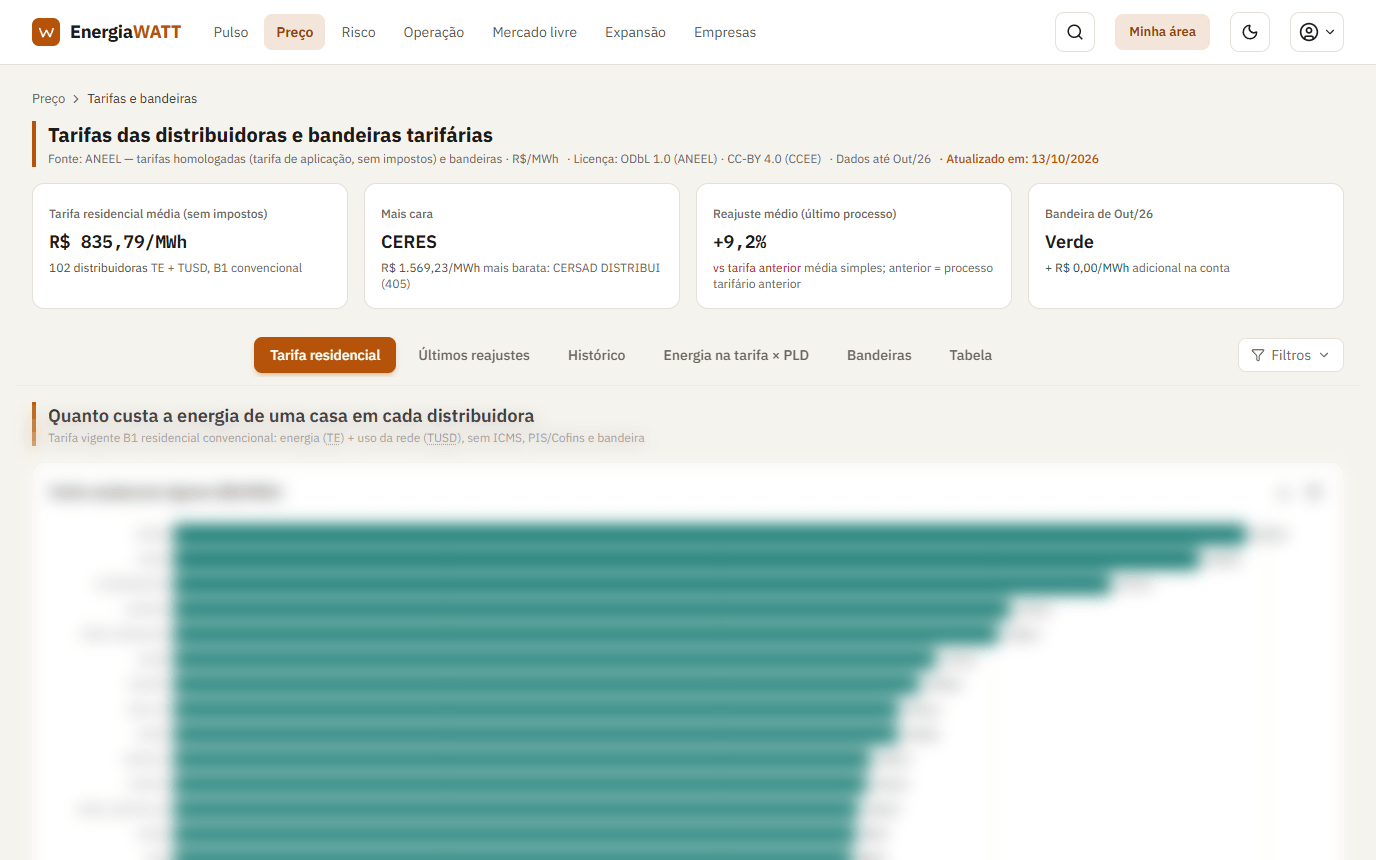Click the TUSD abbreviation in subtitle
Viewport: 1376px width, 860px height.
pyautogui.click(x=441, y=438)
